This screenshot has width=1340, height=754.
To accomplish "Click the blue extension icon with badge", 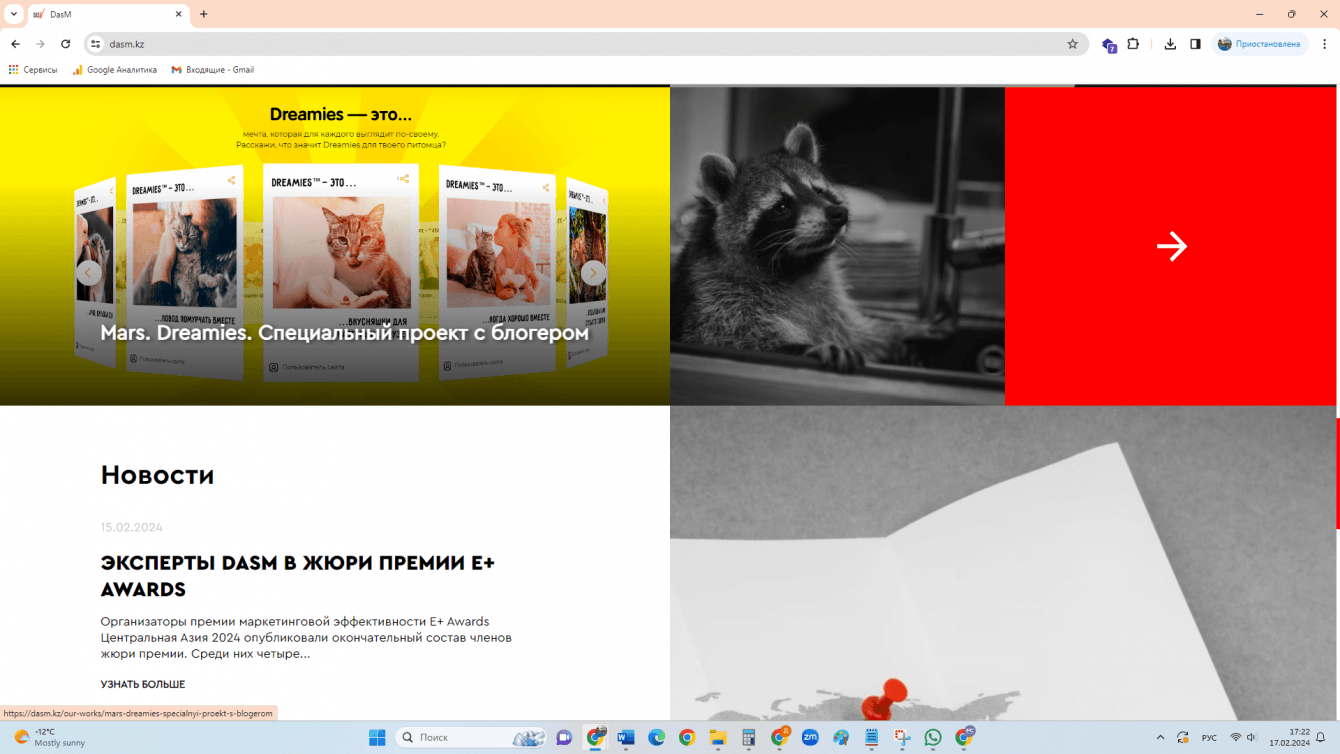I will 1109,45.
